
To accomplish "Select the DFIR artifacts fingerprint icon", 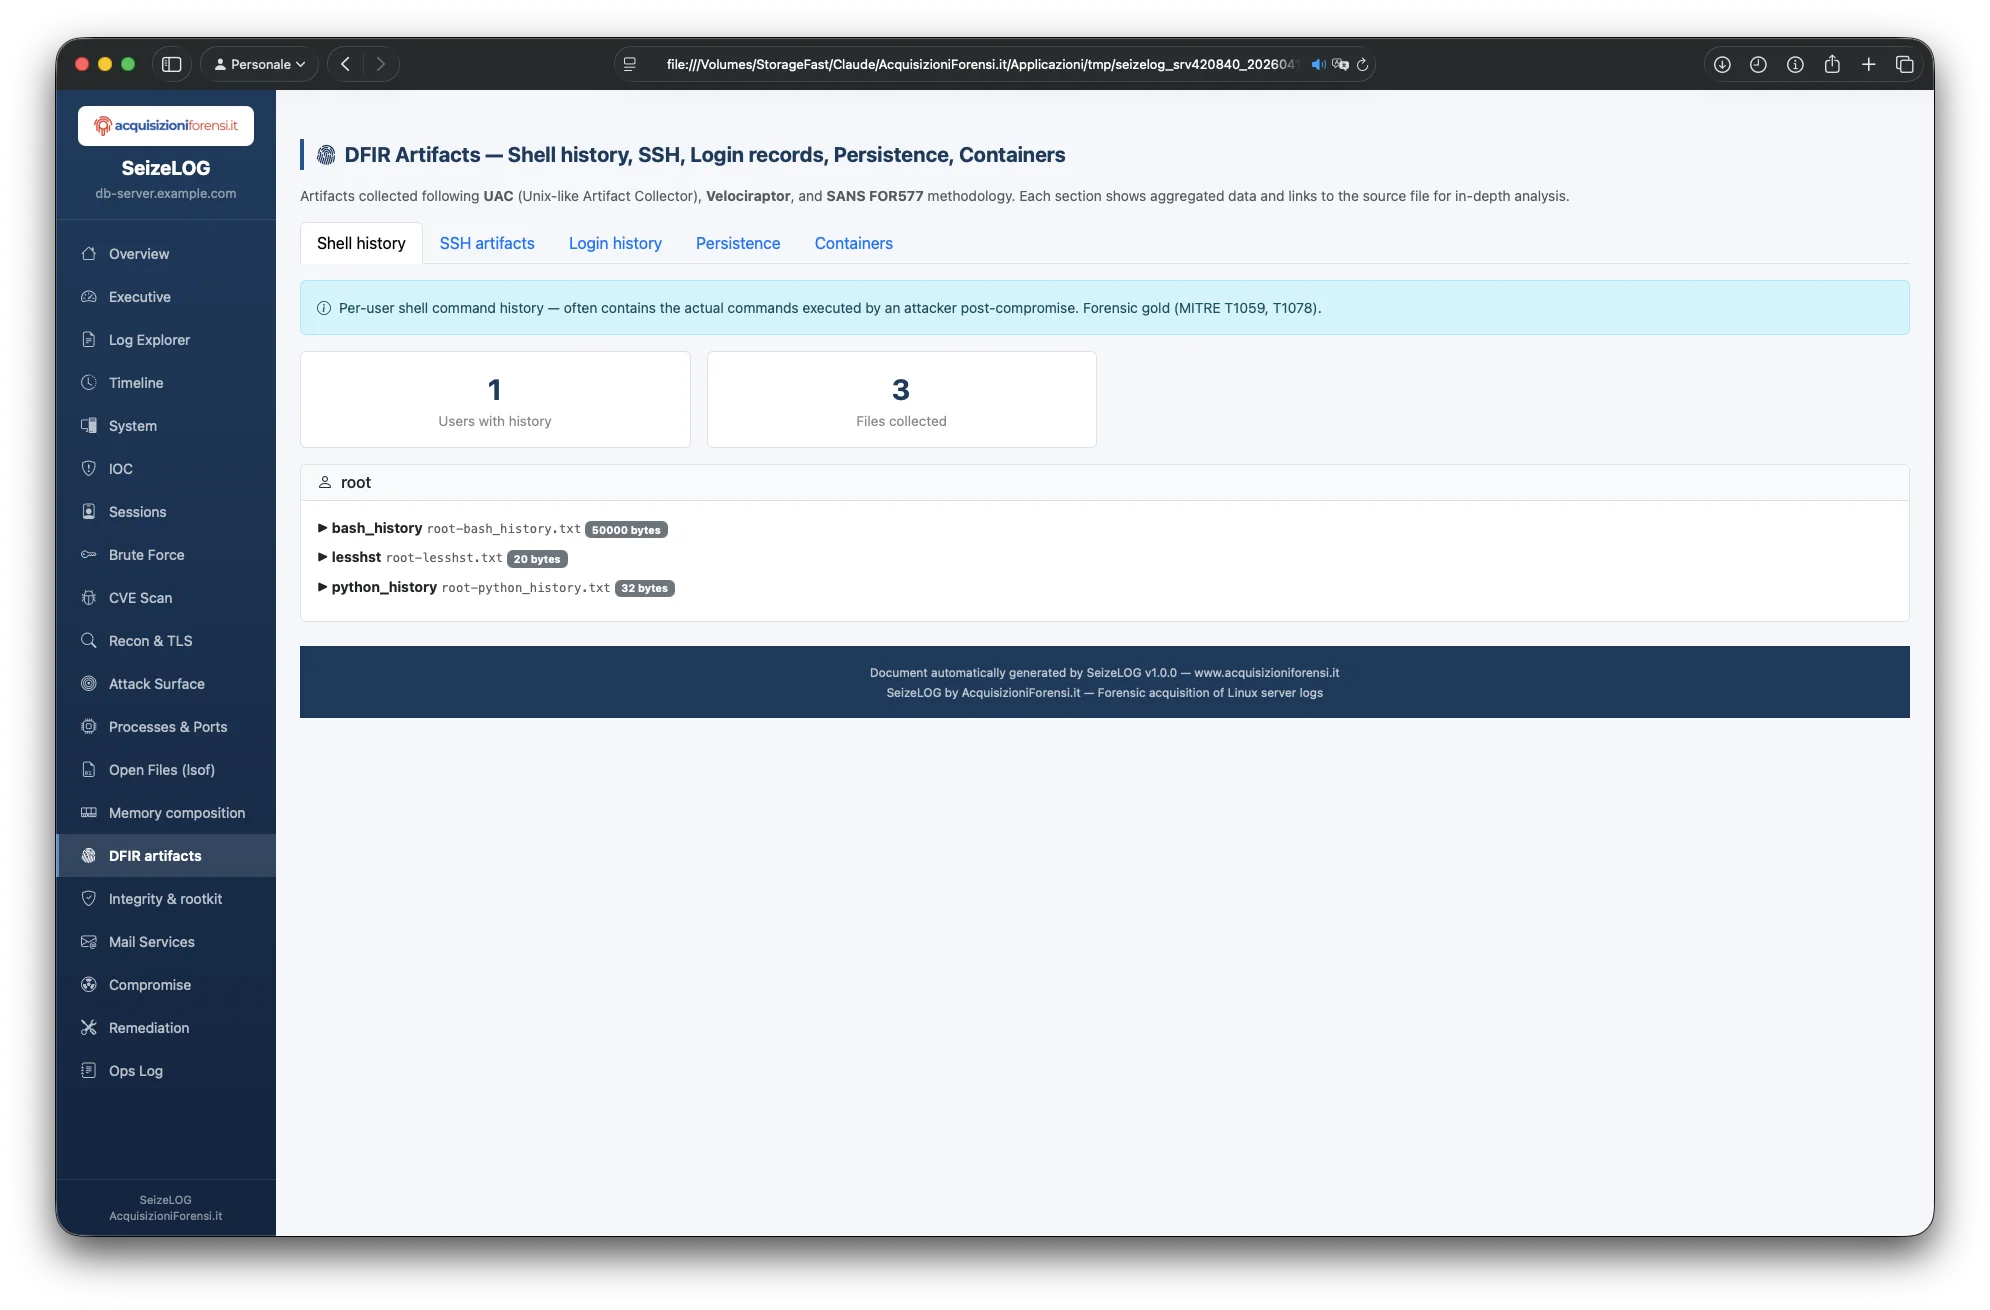I will (89, 856).
